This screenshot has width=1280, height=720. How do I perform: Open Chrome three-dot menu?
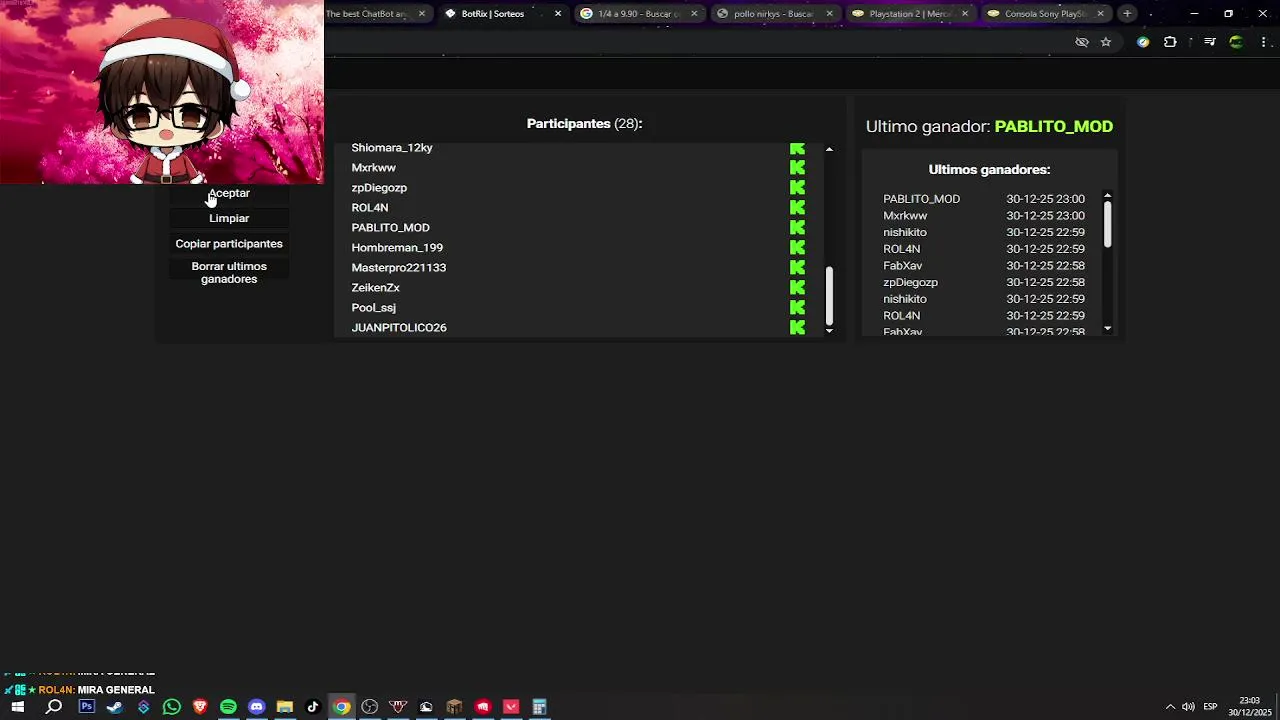pyautogui.click(x=1264, y=42)
